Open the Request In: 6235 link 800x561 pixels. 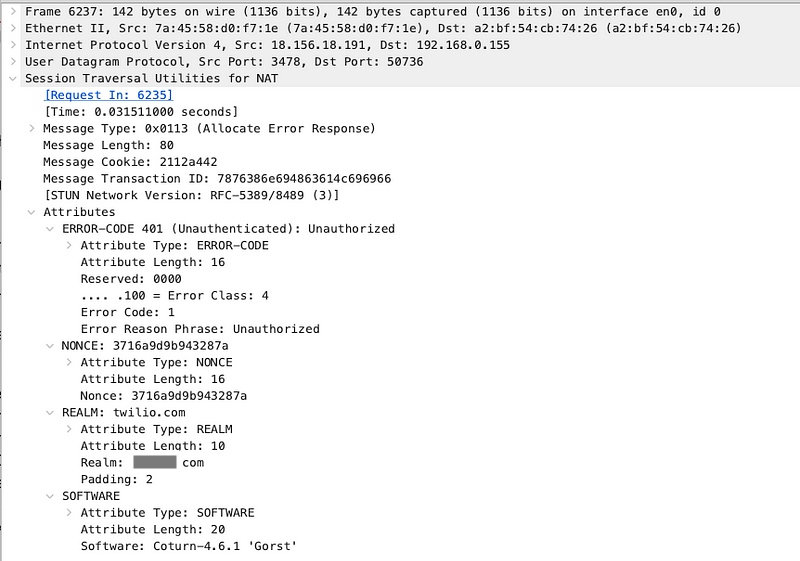(109, 95)
